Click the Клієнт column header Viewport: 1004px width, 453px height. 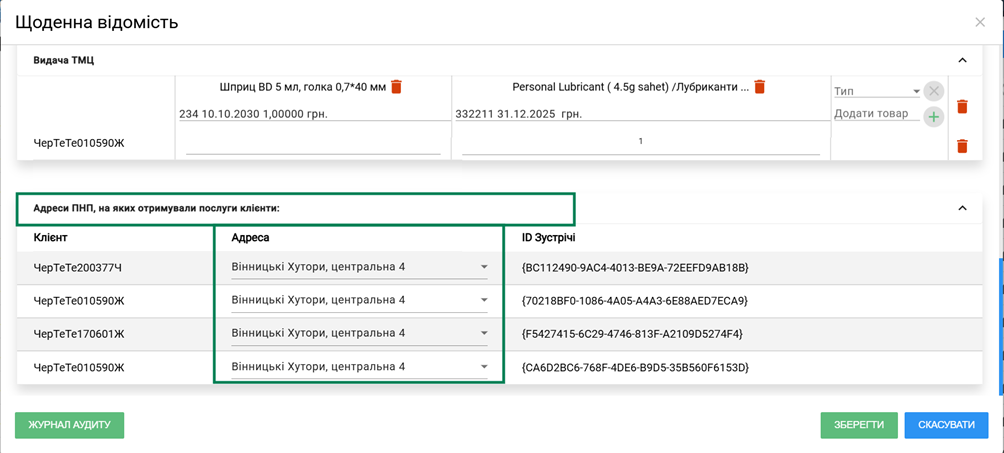click(x=51, y=238)
